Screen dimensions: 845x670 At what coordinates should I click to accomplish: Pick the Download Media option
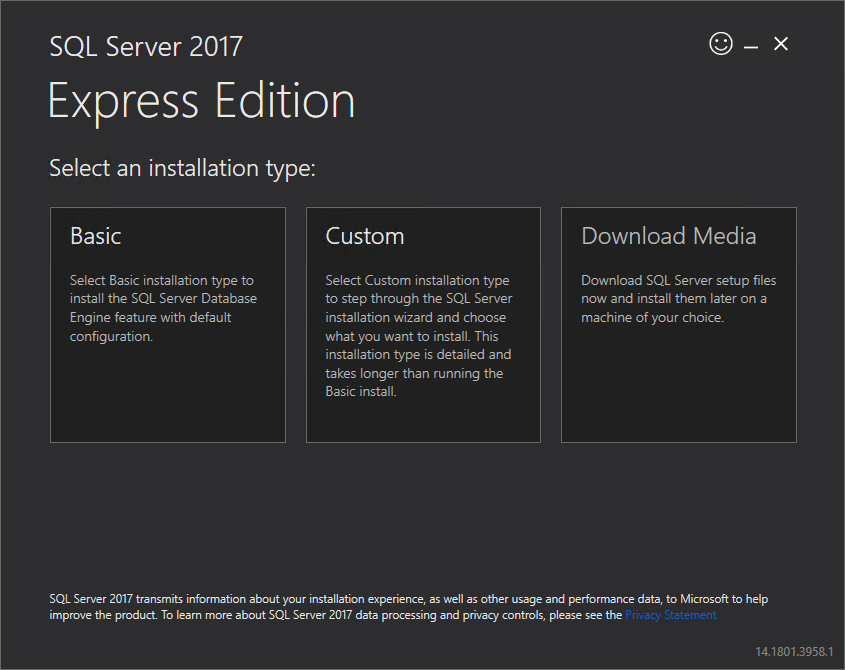[678, 324]
